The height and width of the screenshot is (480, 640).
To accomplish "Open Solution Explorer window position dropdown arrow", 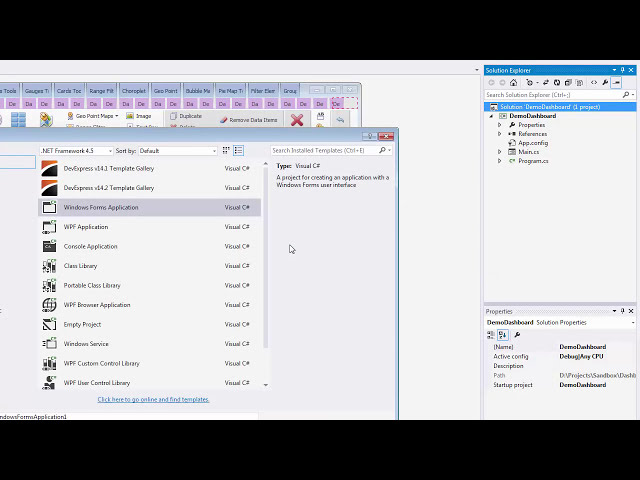I will [x=614, y=70].
